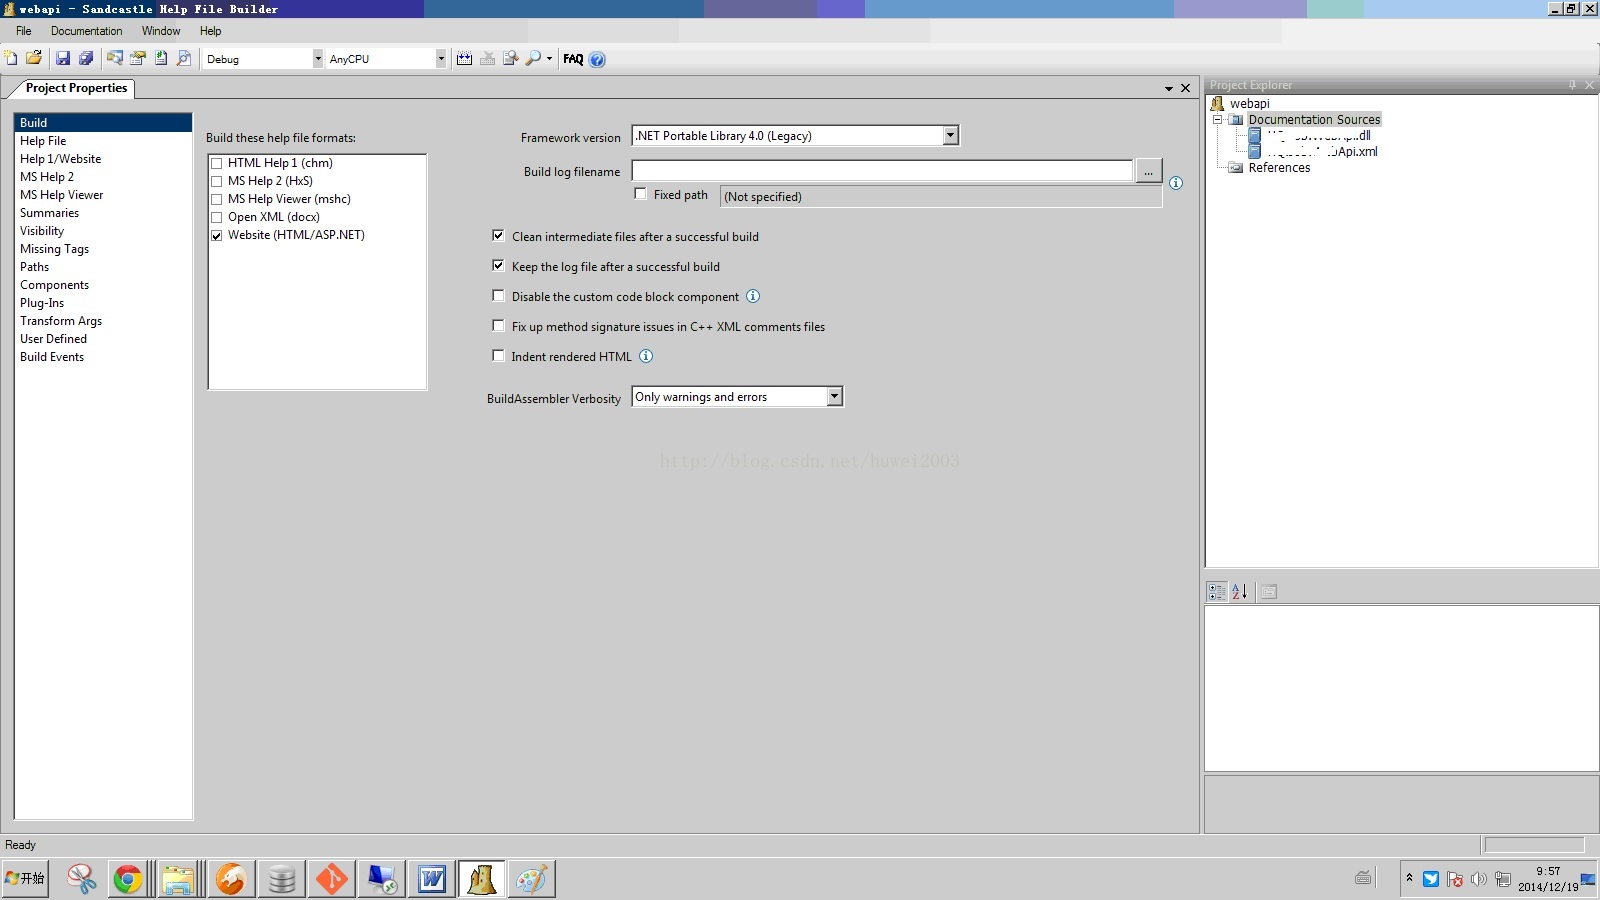Click the blue help question mark icon

(x=597, y=59)
